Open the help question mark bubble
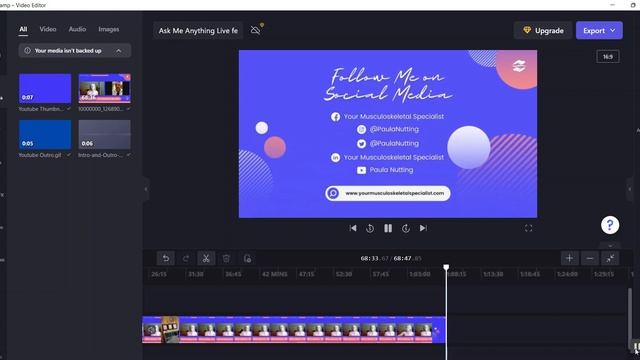640x360 pixels. coord(610,225)
